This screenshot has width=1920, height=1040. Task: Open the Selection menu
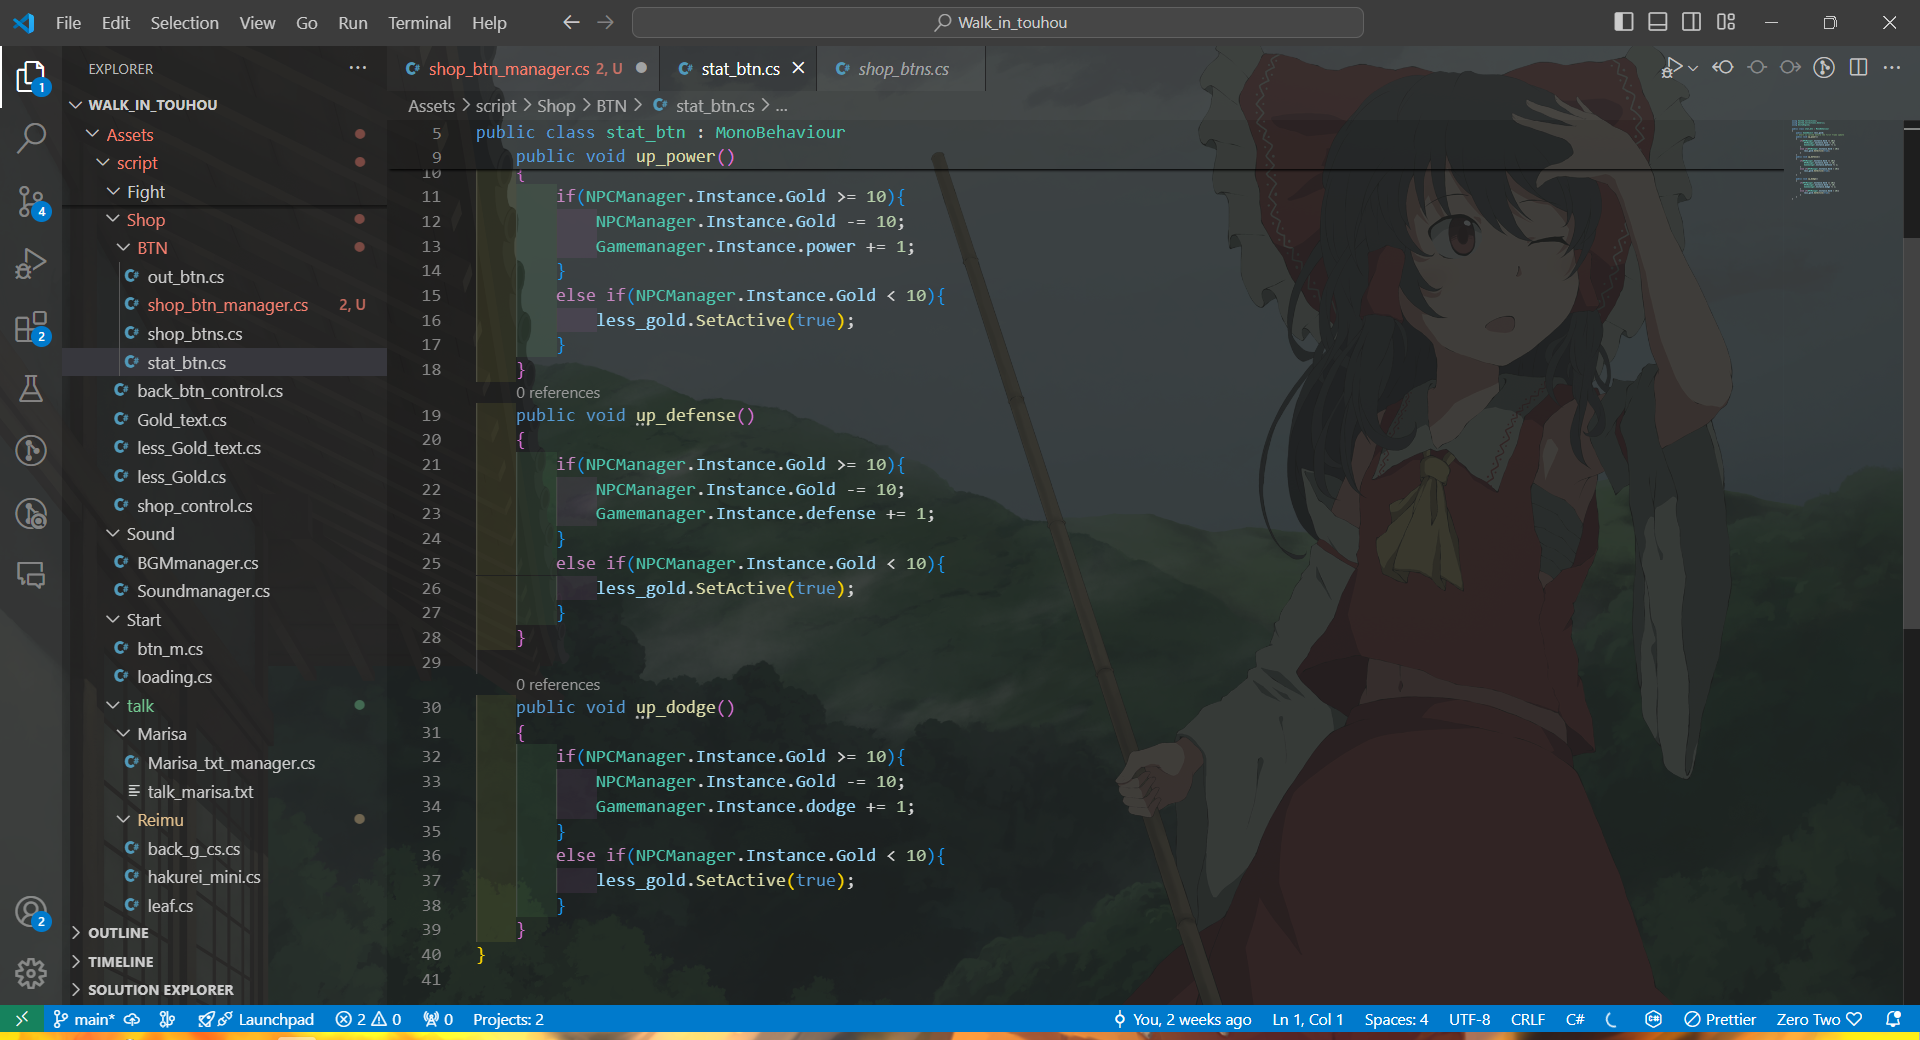click(x=184, y=22)
